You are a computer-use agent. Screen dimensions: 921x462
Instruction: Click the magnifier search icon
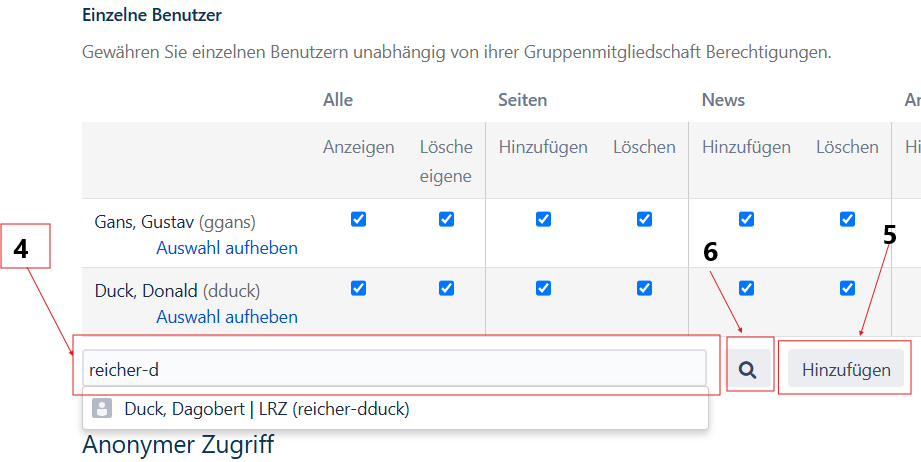(747, 370)
